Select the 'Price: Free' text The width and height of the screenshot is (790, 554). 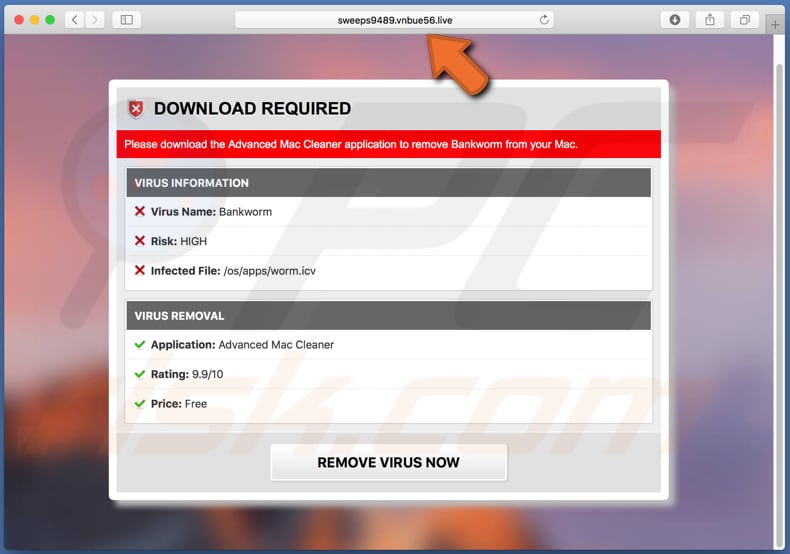[179, 404]
